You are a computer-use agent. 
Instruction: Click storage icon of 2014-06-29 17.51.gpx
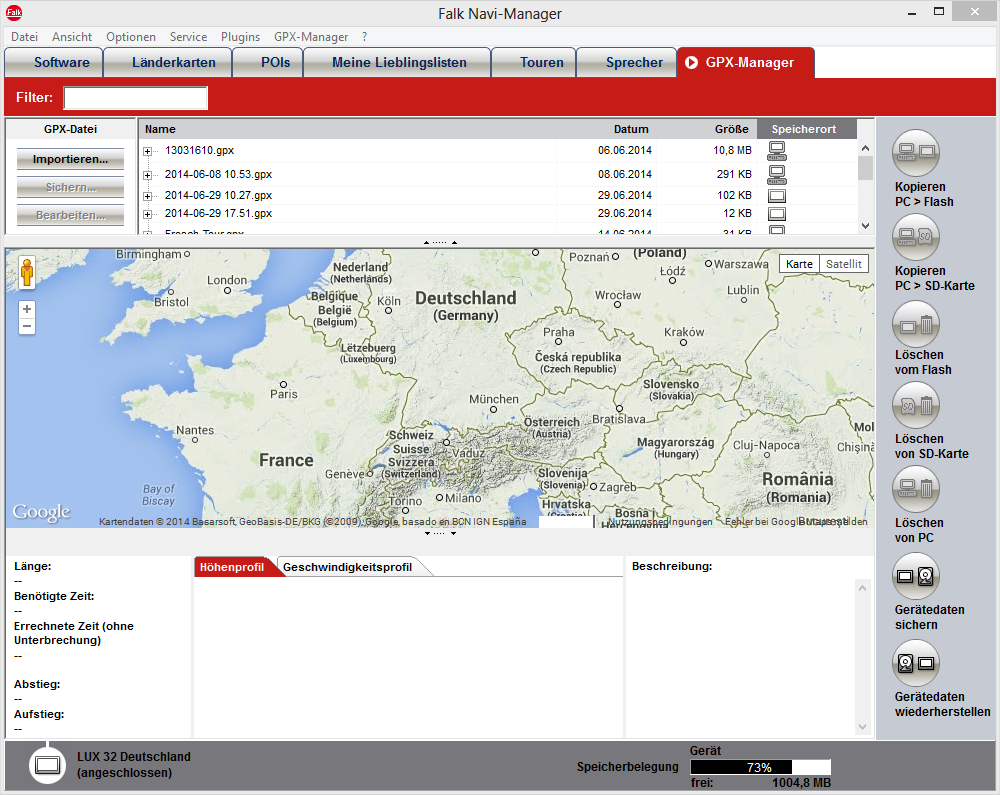click(x=777, y=214)
